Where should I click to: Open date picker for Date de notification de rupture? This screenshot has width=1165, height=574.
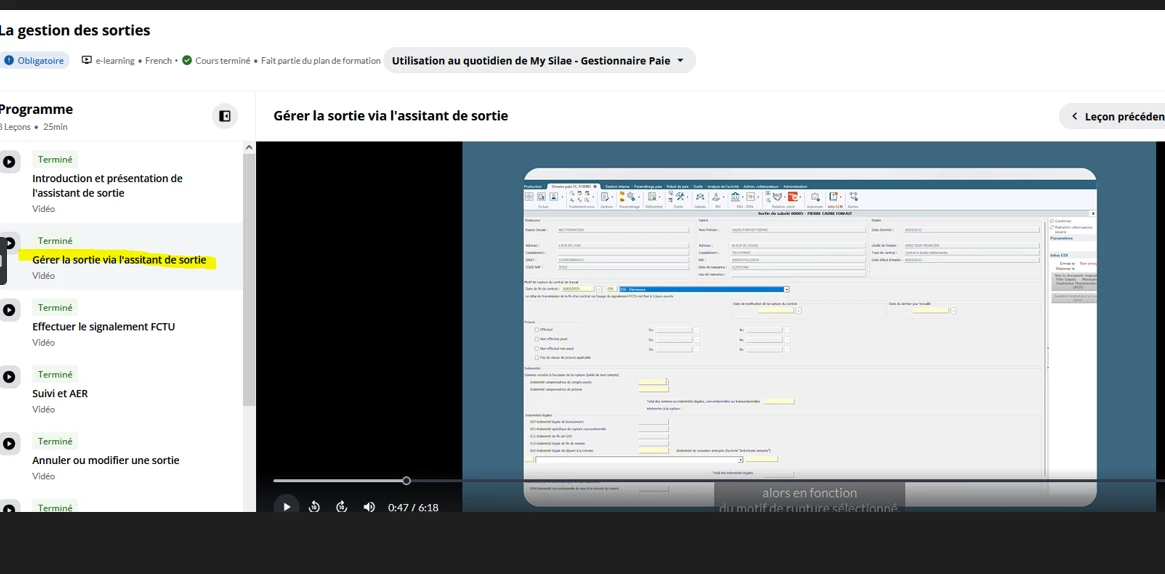tap(798, 310)
